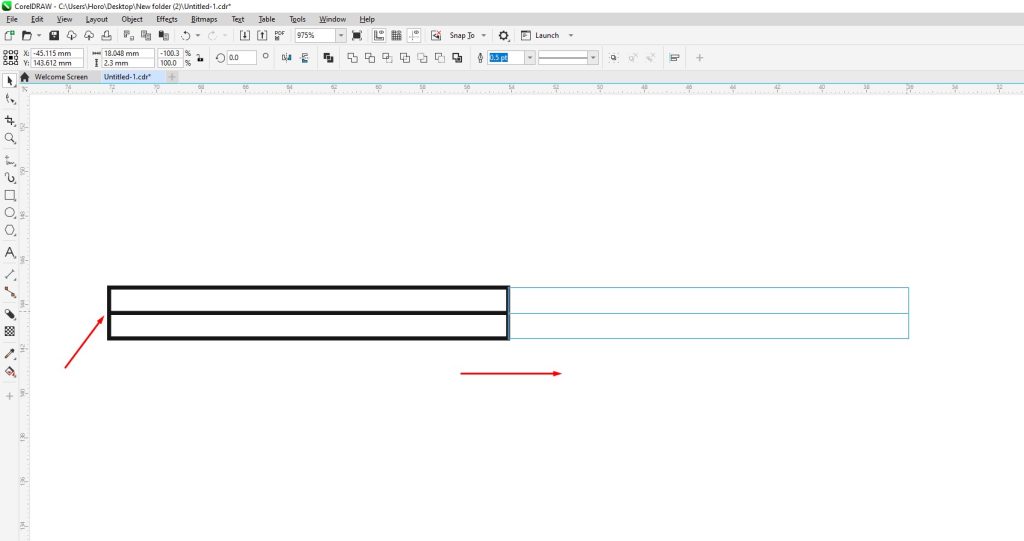The height and width of the screenshot is (541, 1024).
Task: Expand the Open folder dropdown arrow
Action: pyautogui.click(x=39, y=35)
